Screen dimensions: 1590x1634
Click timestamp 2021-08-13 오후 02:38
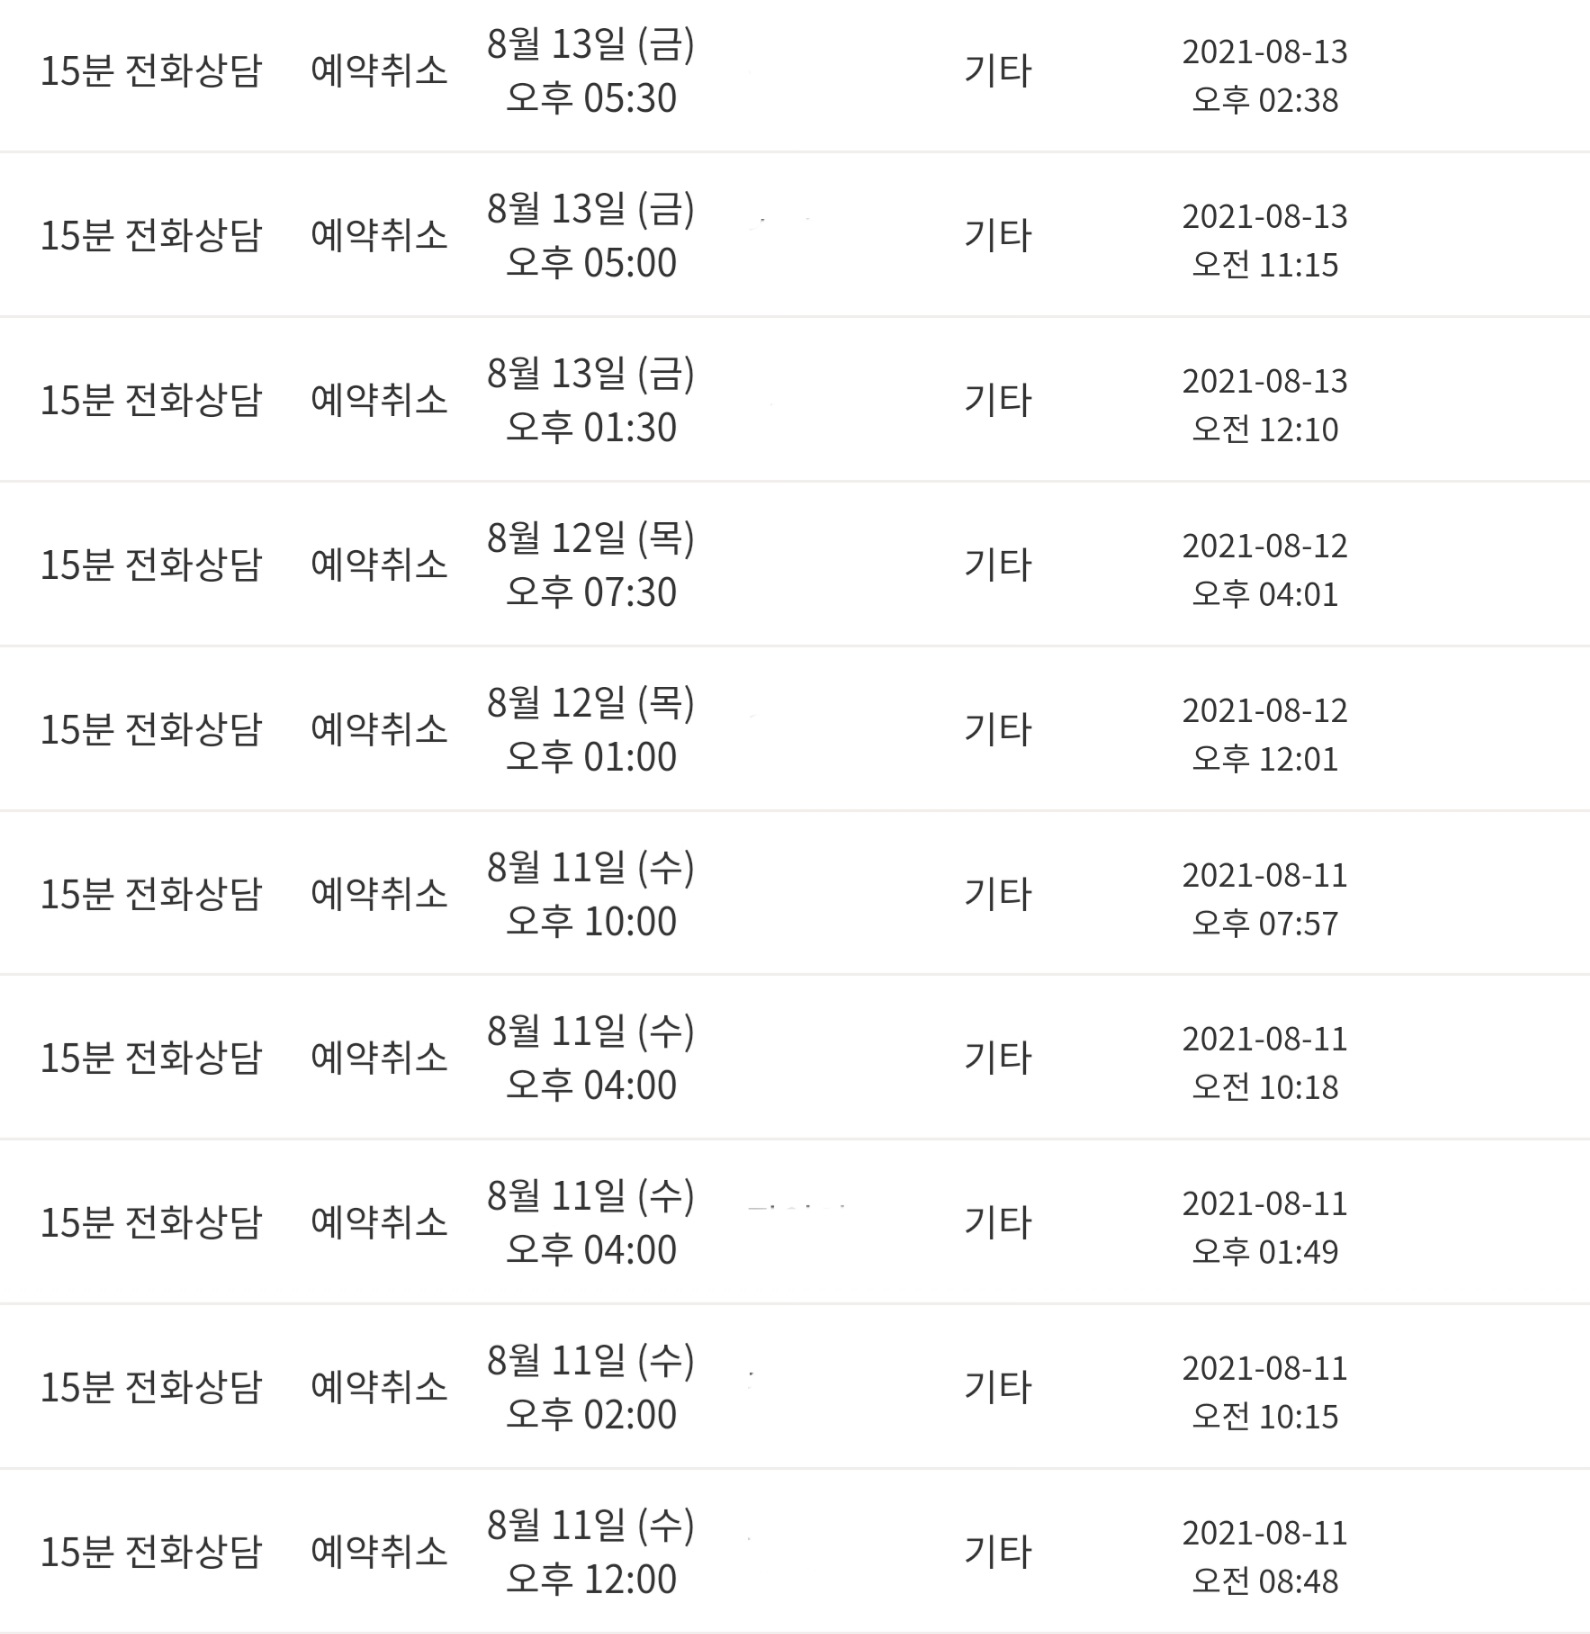[1264, 75]
